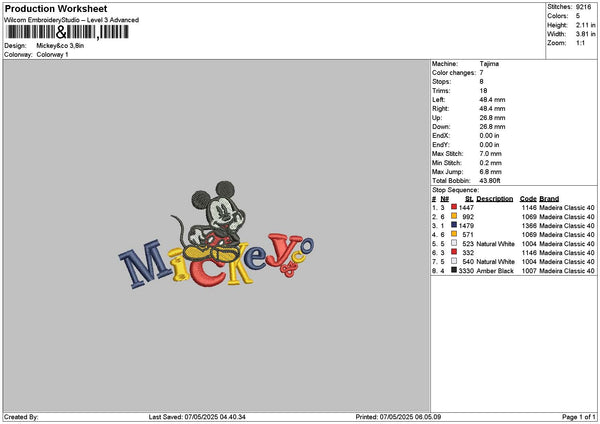Select the white swatch beside stitch count 523
The width and height of the screenshot is (600, 424).
click(x=454, y=243)
